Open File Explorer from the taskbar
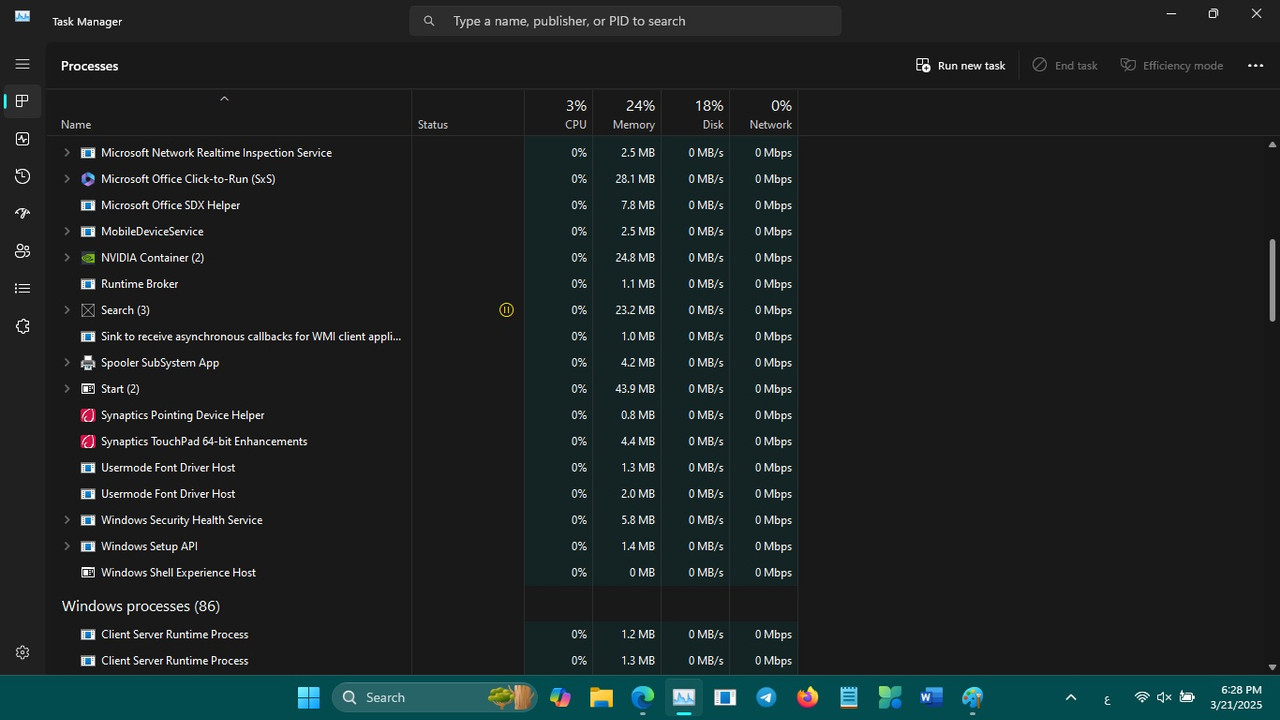This screenshot has width=1280, height=720. pos(601,697)
